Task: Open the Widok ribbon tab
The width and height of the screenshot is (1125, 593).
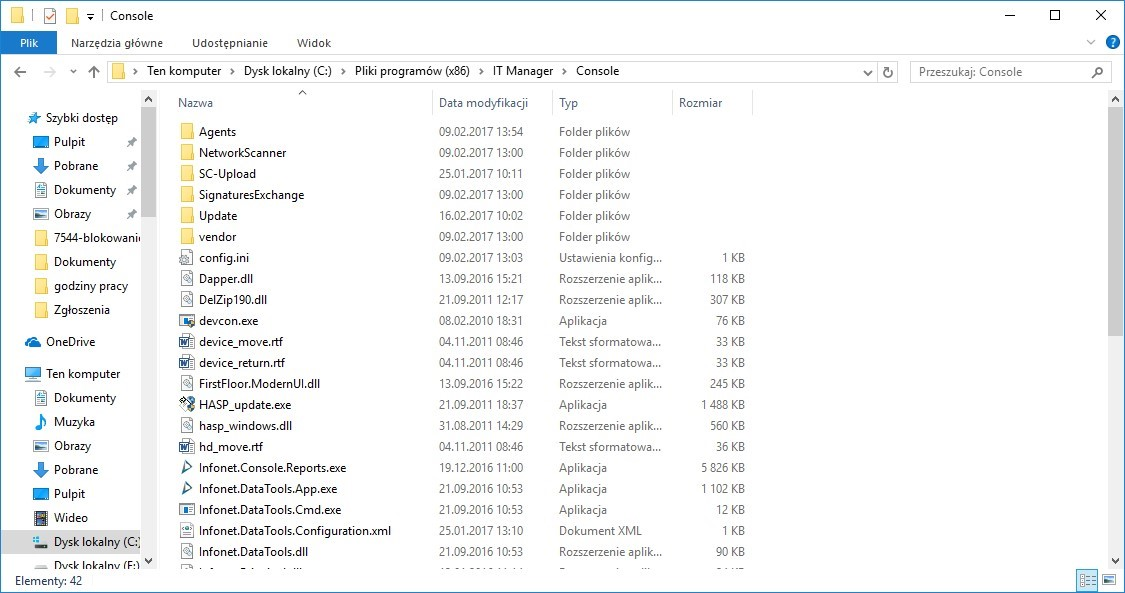Action: [314, 43]
